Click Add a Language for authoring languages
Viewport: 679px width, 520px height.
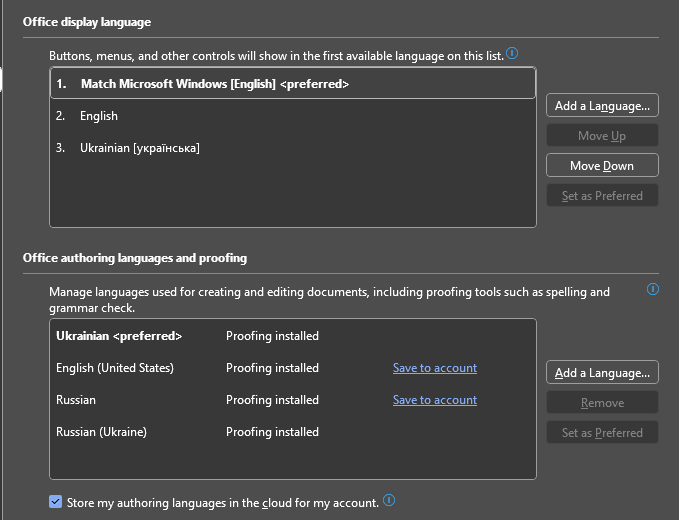(x=602, y=373)
